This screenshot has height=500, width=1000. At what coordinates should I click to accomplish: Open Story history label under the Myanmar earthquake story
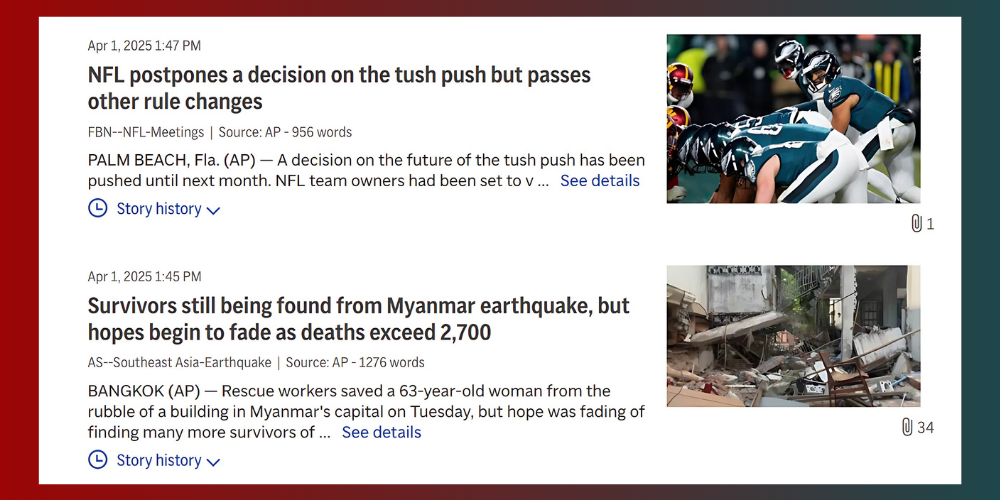point(159,460)
